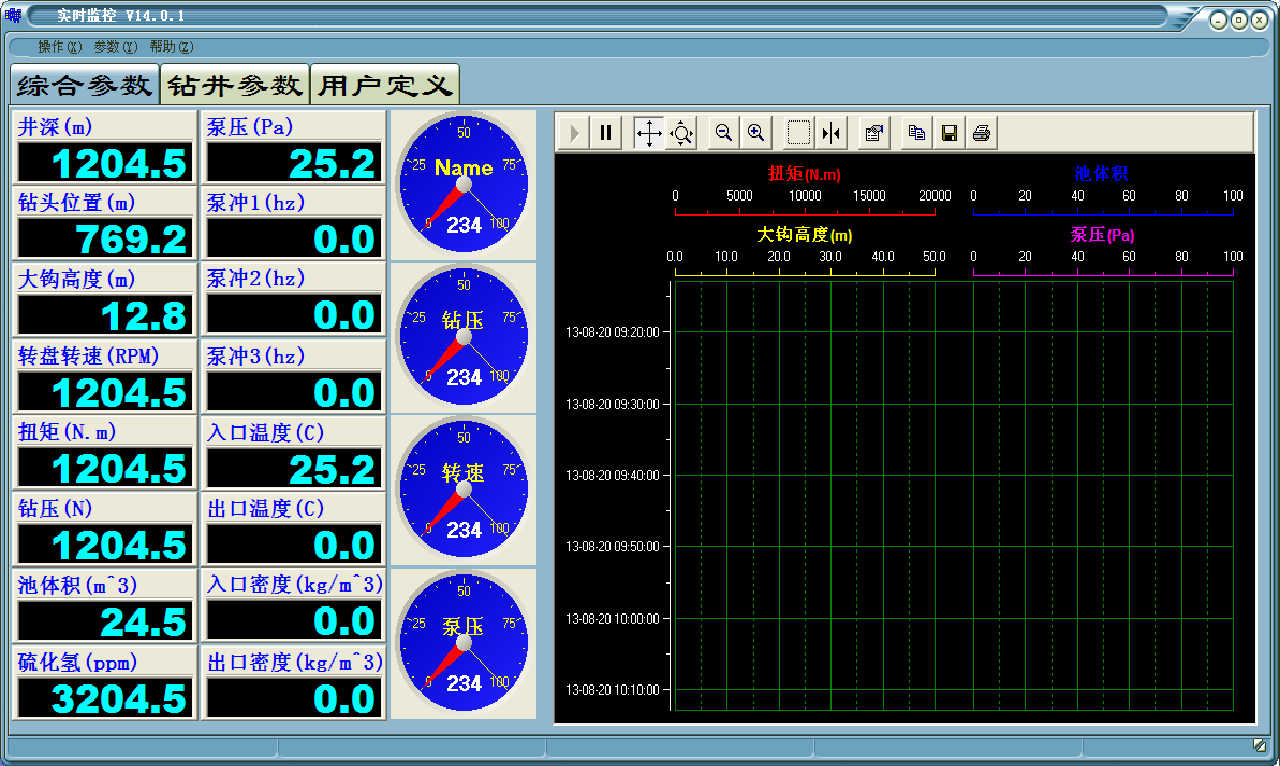1280x766 pixels.
Task: Click the 大钩高度 value 12.8
Action: click(104, 316)
